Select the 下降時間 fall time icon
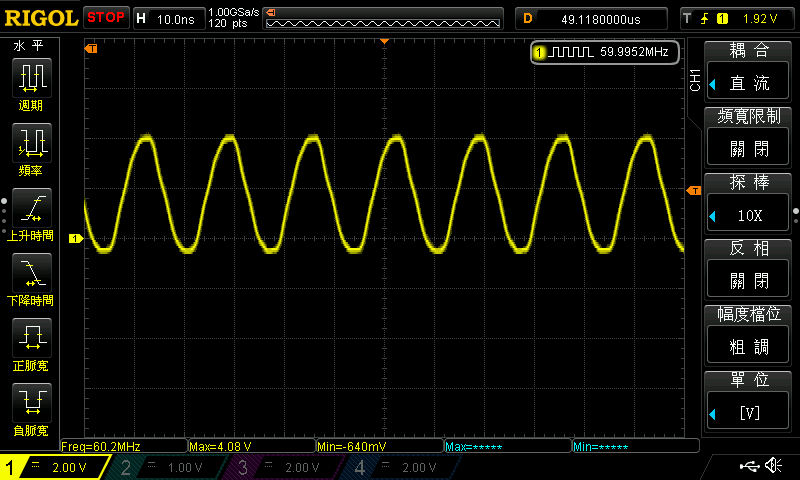This screenshot has height=480, width=800. (x=31, y=279)
